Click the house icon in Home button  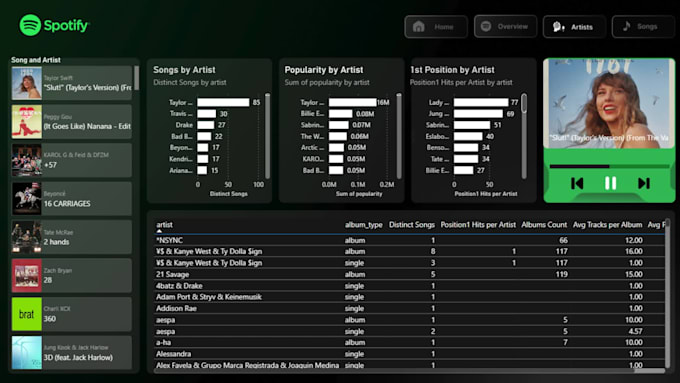(418, 27)
